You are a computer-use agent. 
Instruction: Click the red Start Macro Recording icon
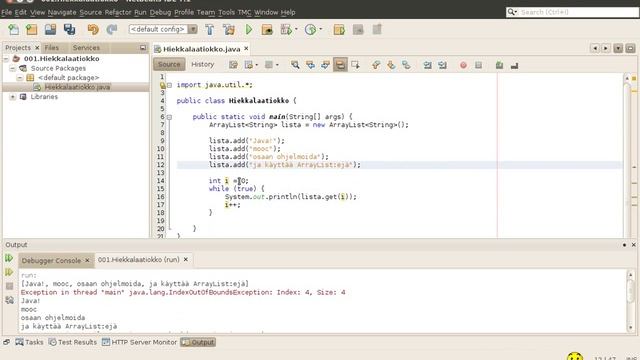point(463,65)
